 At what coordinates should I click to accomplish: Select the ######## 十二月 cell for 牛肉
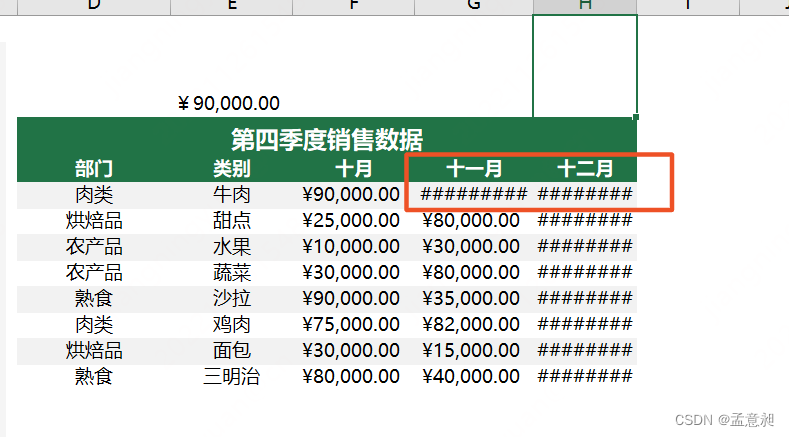[585, 194]
